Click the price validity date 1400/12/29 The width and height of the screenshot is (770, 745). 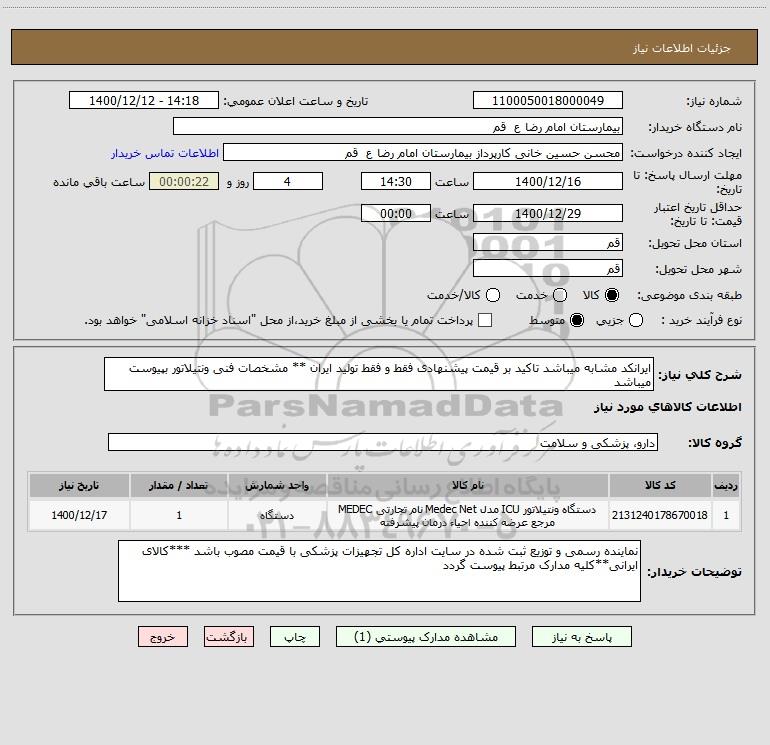(548, 213)
